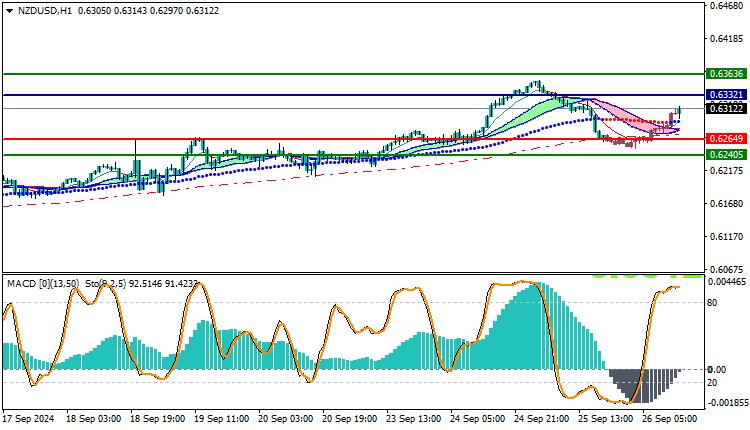Screen dimensions: 750x430
Task: Select the 17 Sep 2024 date label
Action: pos(29,419)
